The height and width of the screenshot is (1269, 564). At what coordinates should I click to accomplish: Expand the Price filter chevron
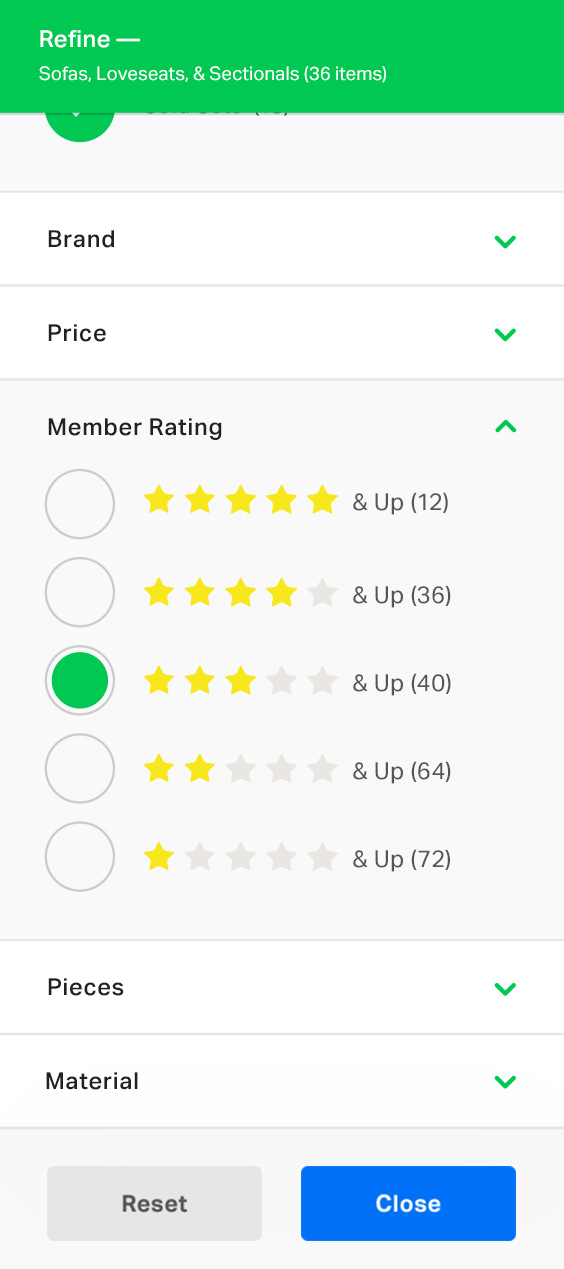tap(505, 334)
